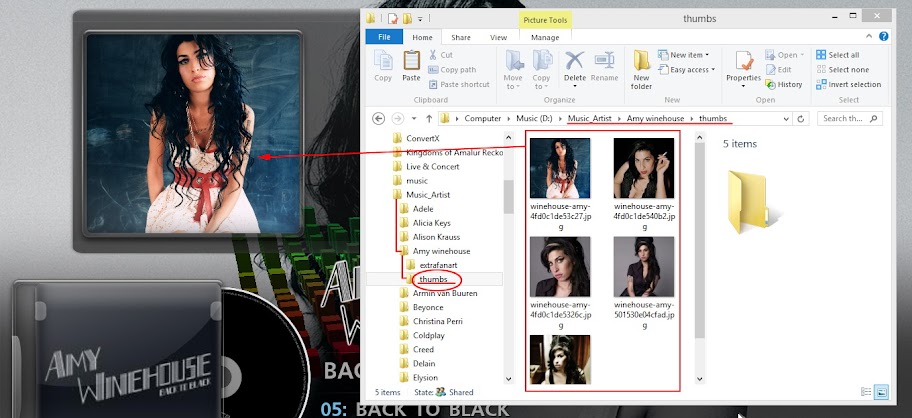Go up one folder level
912x418 pixels.
tap(429, 119)
